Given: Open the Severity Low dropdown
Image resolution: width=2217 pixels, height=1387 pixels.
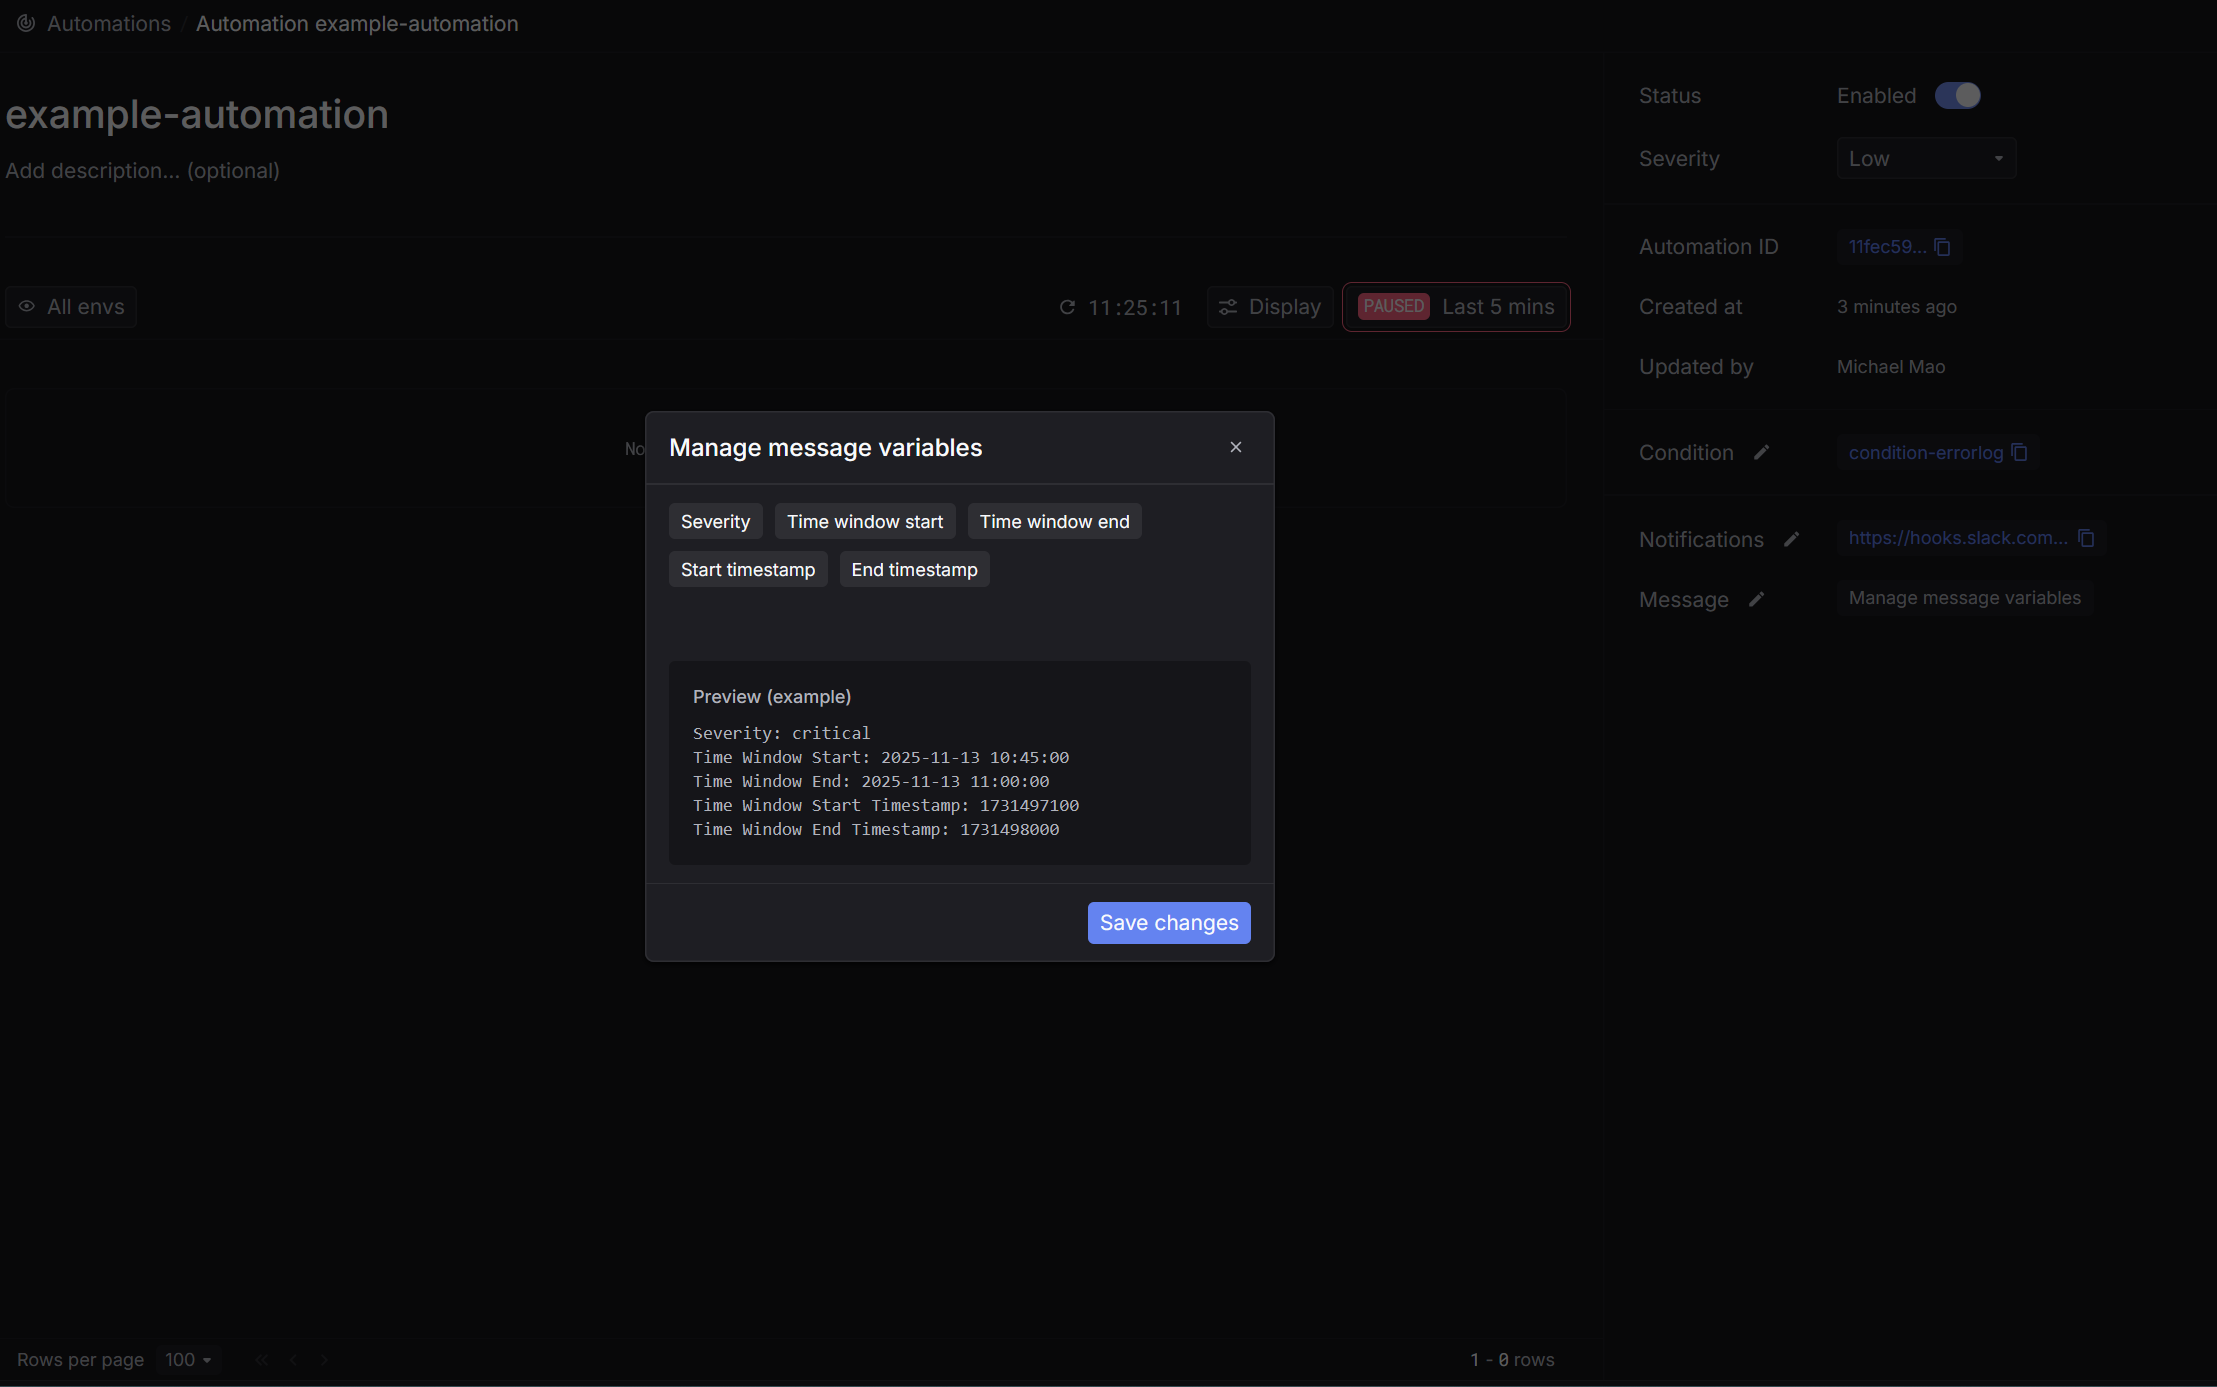Looking at the screenshot, I should tap(1925, 159).
